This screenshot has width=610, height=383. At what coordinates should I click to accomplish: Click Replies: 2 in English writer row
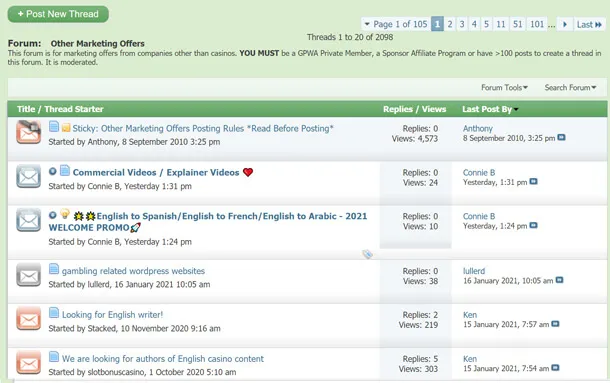point(420,315)
